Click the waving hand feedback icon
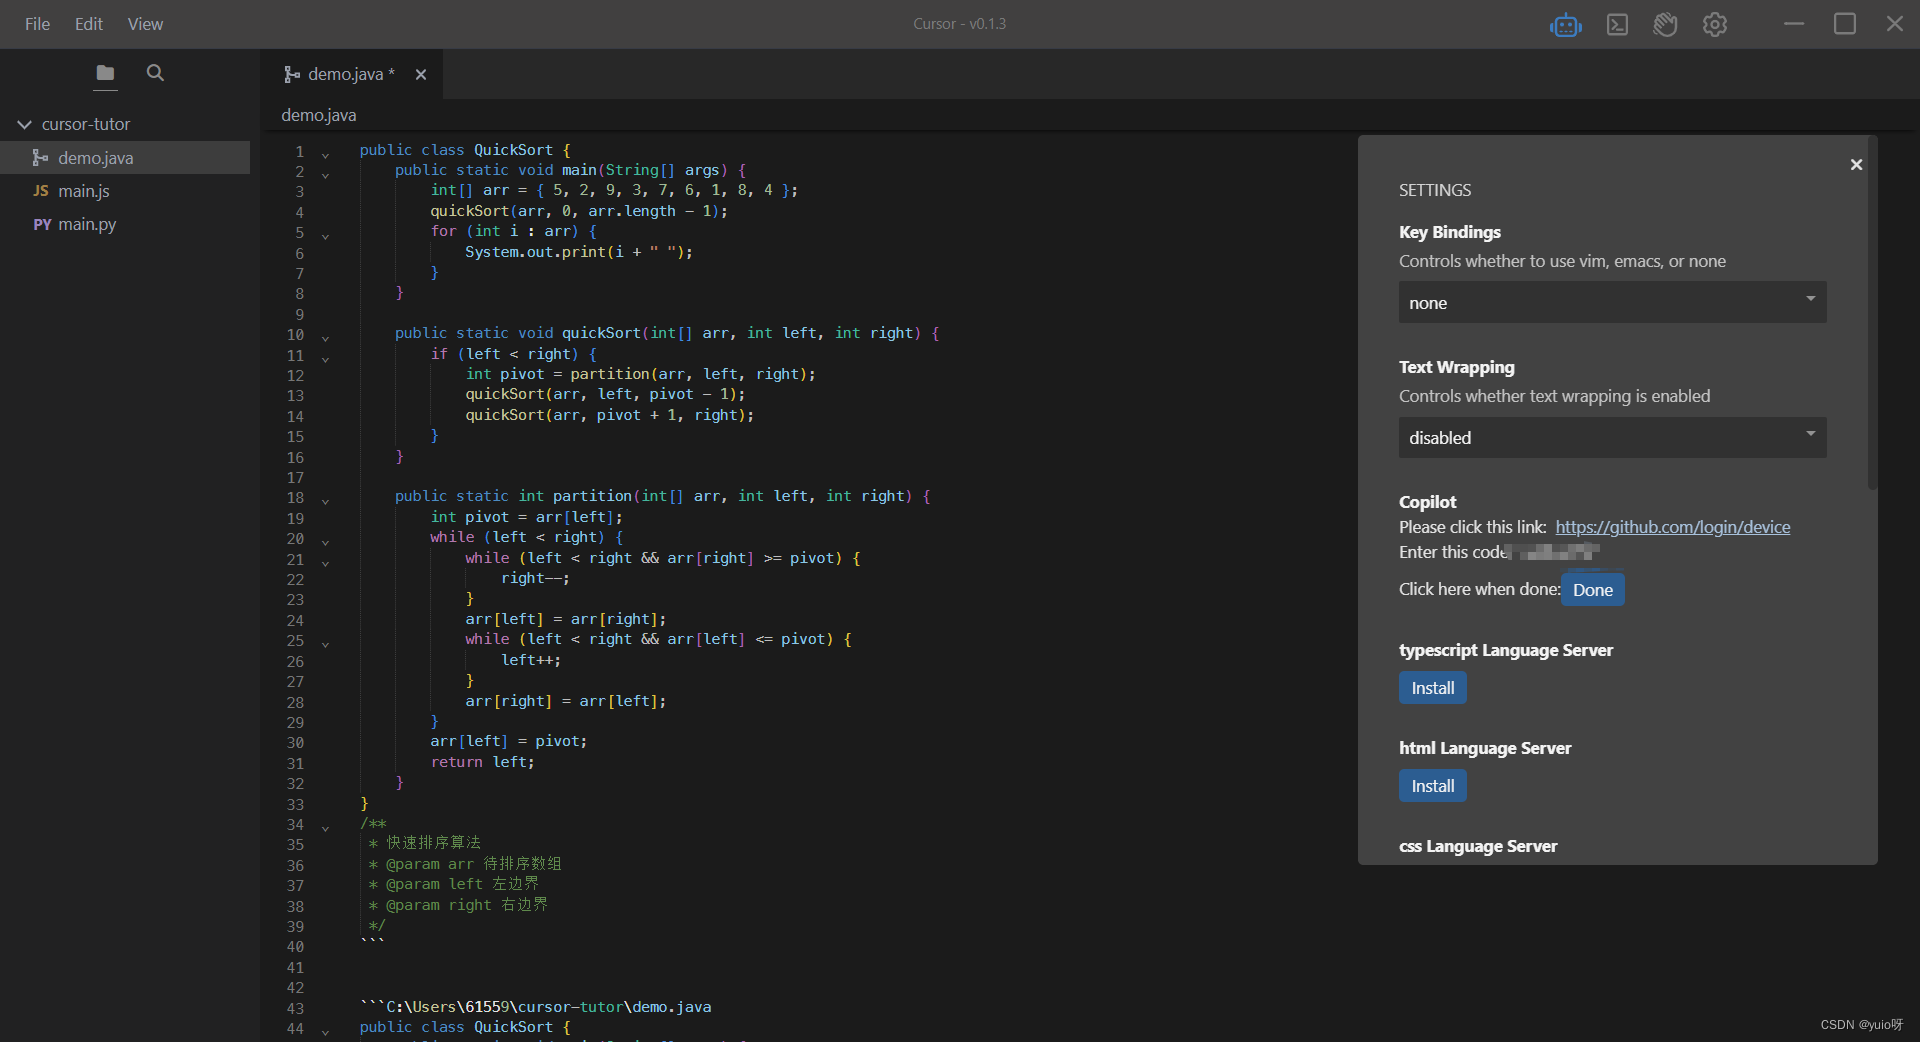Image resolution: width=1920 pixels, height=1042 pixels. pyautogui.click(x=1665, y=25)
